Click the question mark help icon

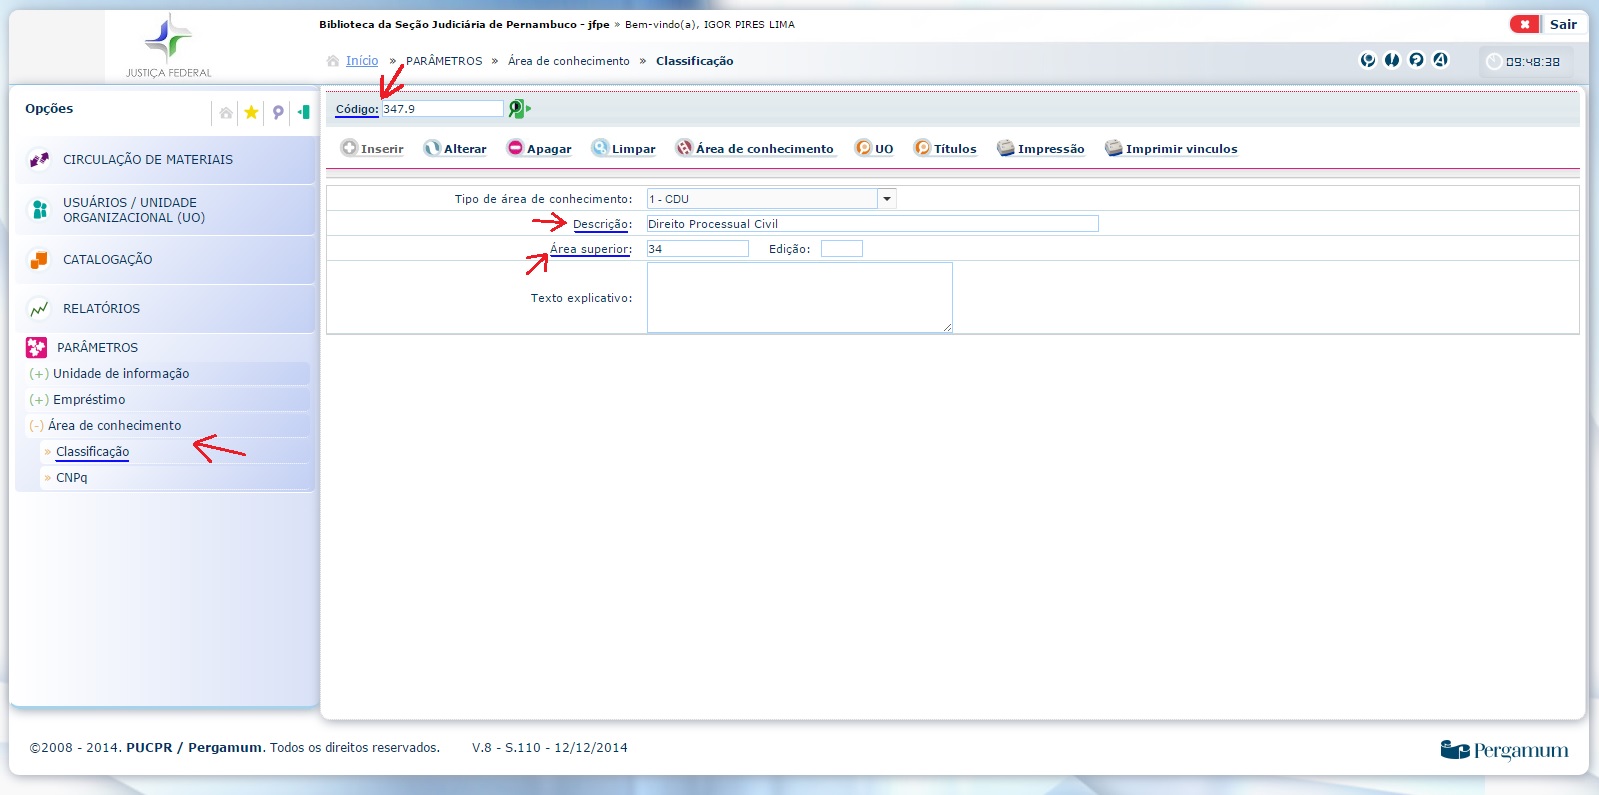click(x=1416, y=60)
